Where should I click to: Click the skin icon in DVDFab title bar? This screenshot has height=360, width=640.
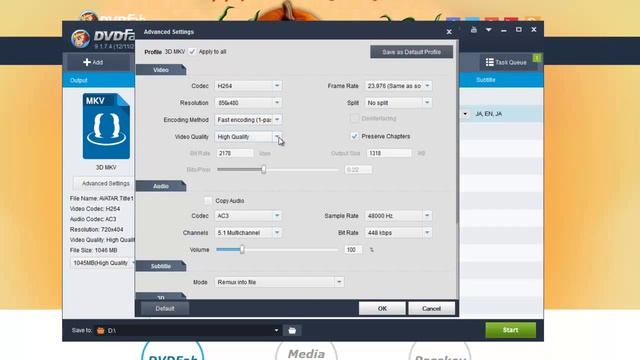[x=473, y=30]
